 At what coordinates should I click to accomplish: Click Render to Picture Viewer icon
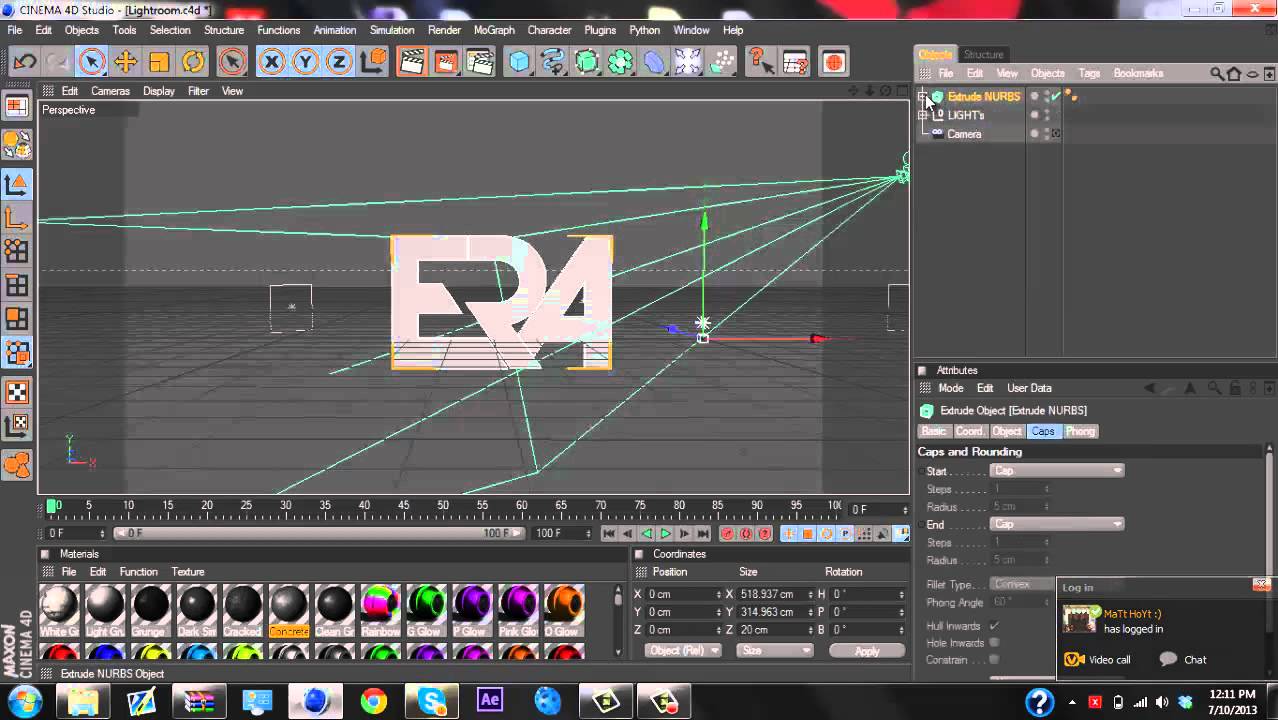click(445, 62)
